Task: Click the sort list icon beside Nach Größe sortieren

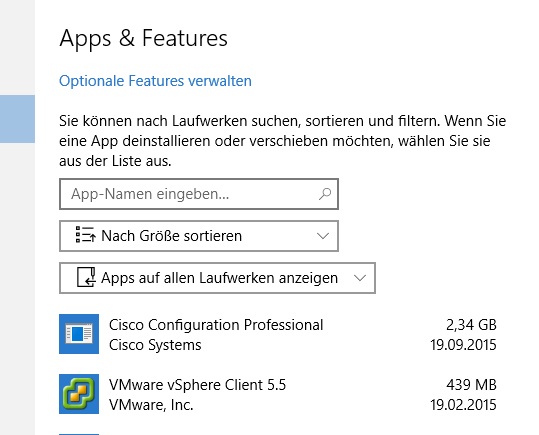Action: coord(85,235)
